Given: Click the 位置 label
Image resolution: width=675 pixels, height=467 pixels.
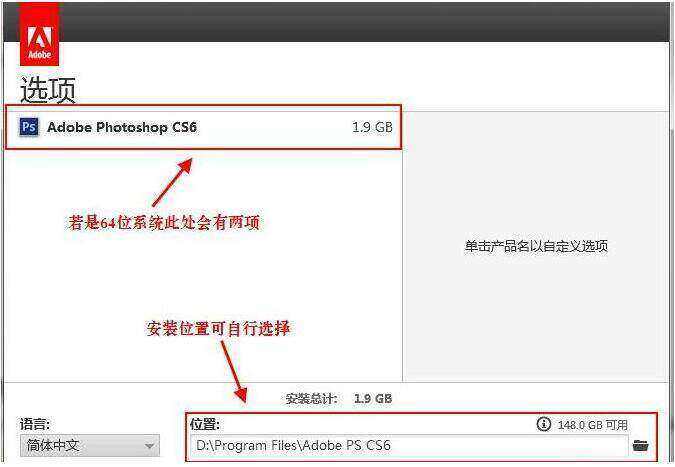Looking at the screenshot, I should (205, 424).
